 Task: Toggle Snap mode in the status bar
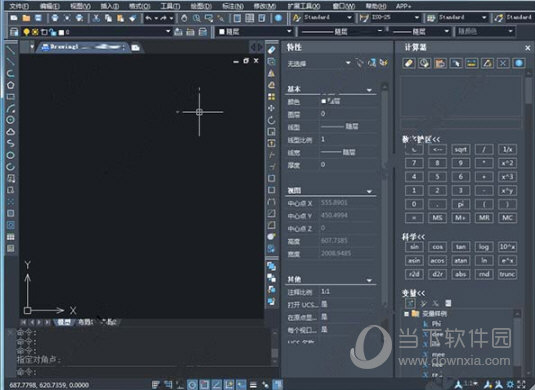point(156,385)
